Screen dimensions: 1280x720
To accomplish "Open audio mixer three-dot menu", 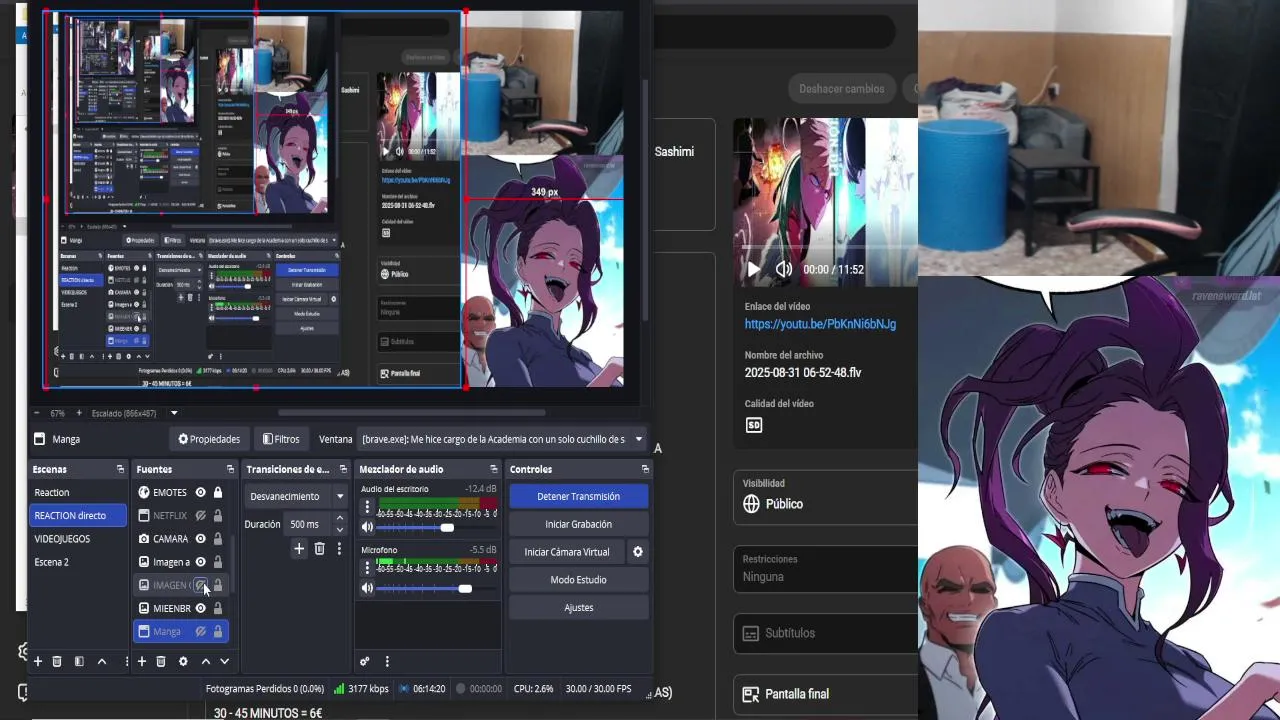I will click(387, 661).
